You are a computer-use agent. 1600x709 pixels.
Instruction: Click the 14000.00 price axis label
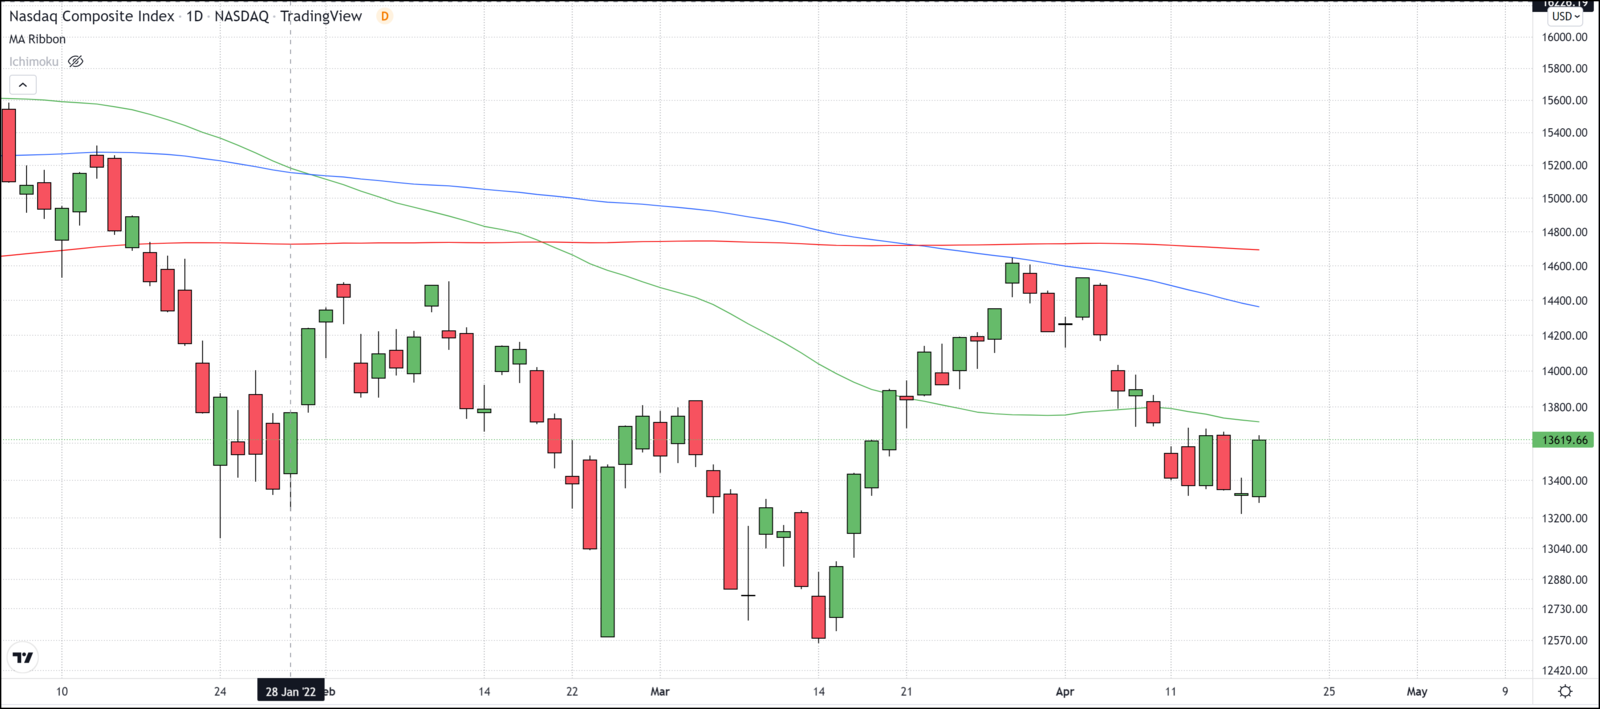(x=1564, y=371)
